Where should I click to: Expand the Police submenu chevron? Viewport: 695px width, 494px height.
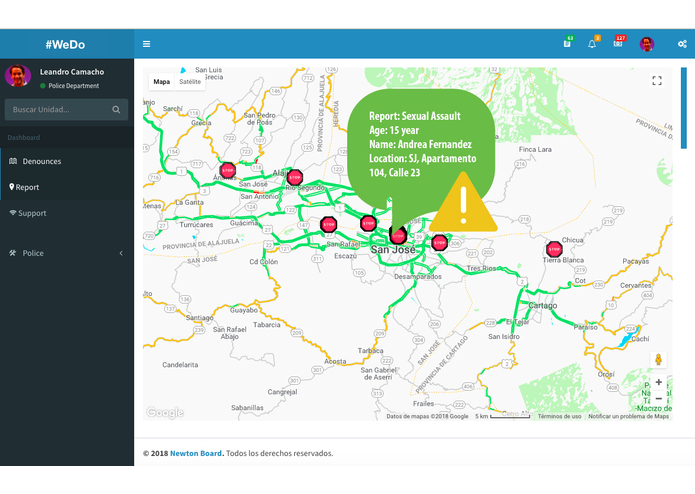tap(121, 253)
